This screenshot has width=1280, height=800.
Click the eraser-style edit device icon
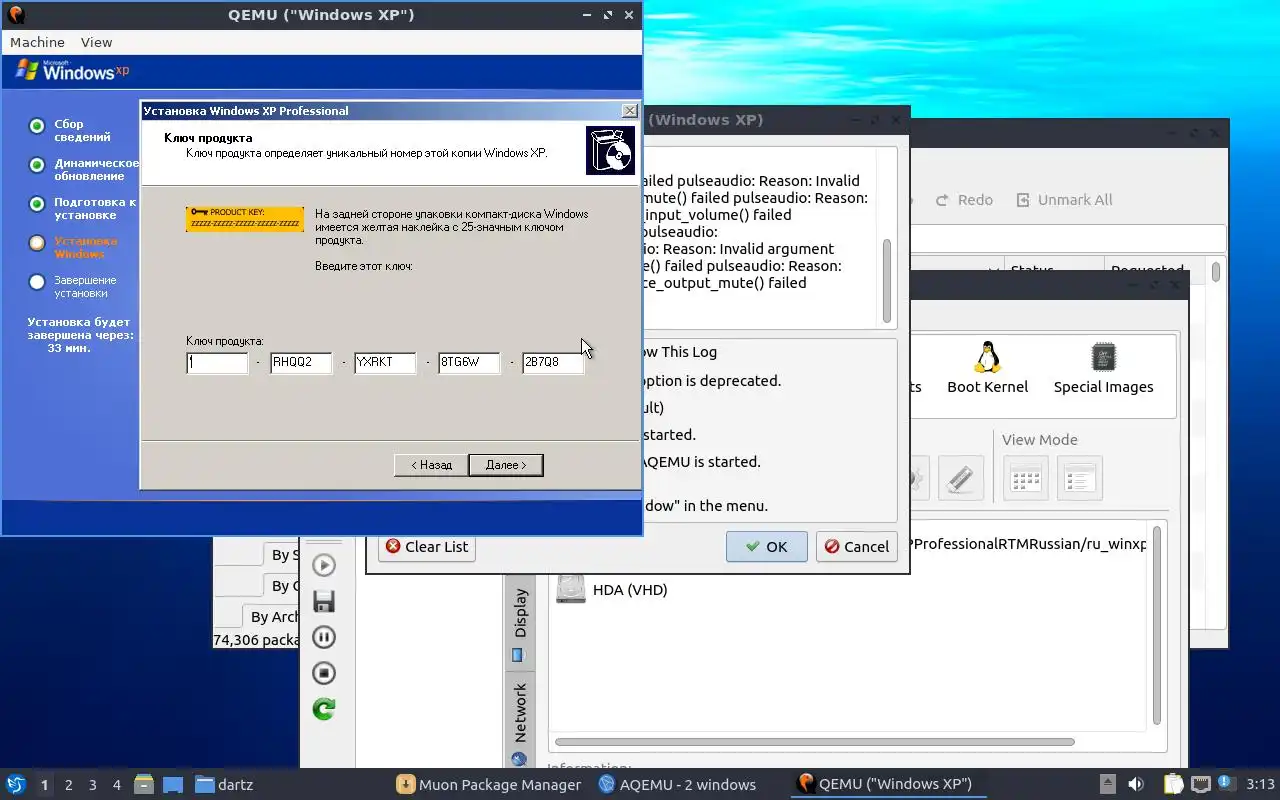960,479
